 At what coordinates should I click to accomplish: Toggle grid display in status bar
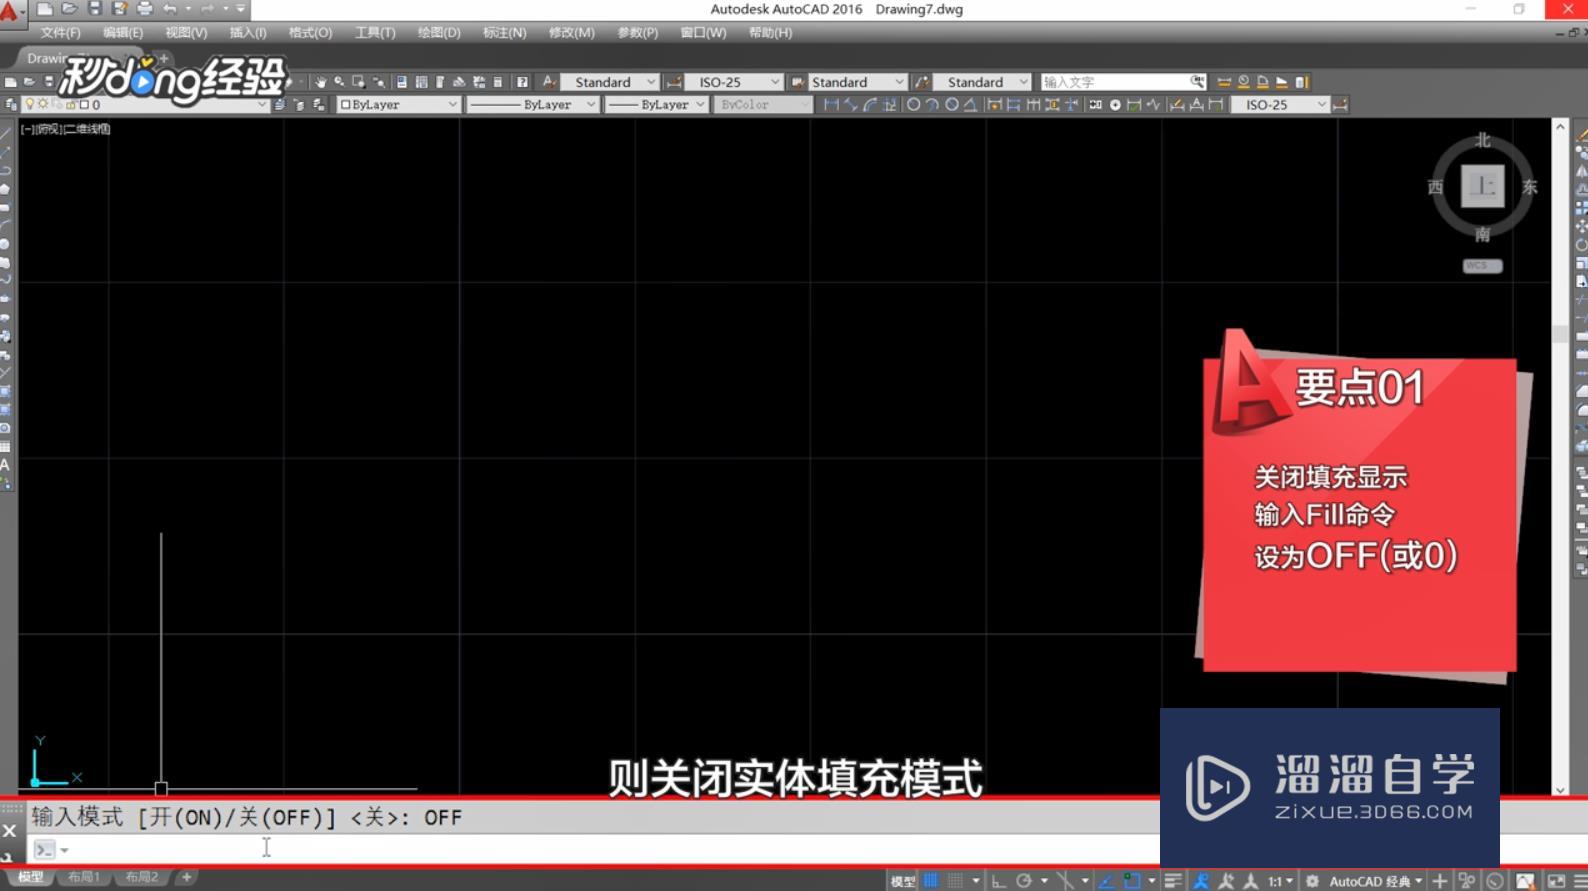(931, 881)
